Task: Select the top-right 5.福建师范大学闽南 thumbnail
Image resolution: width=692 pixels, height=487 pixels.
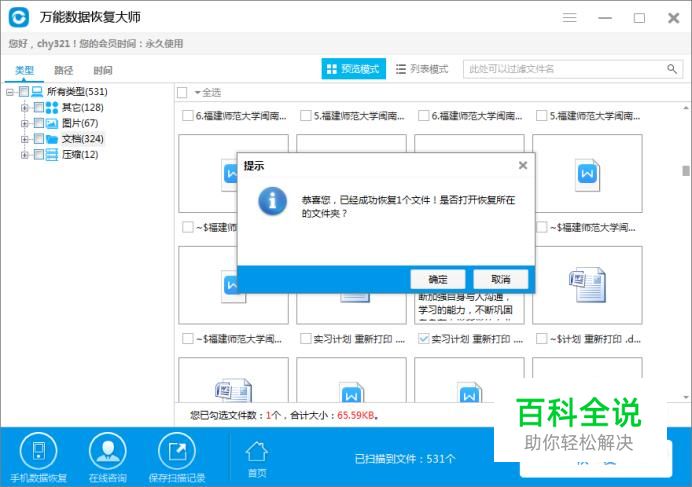Action: tap(587, 174)
